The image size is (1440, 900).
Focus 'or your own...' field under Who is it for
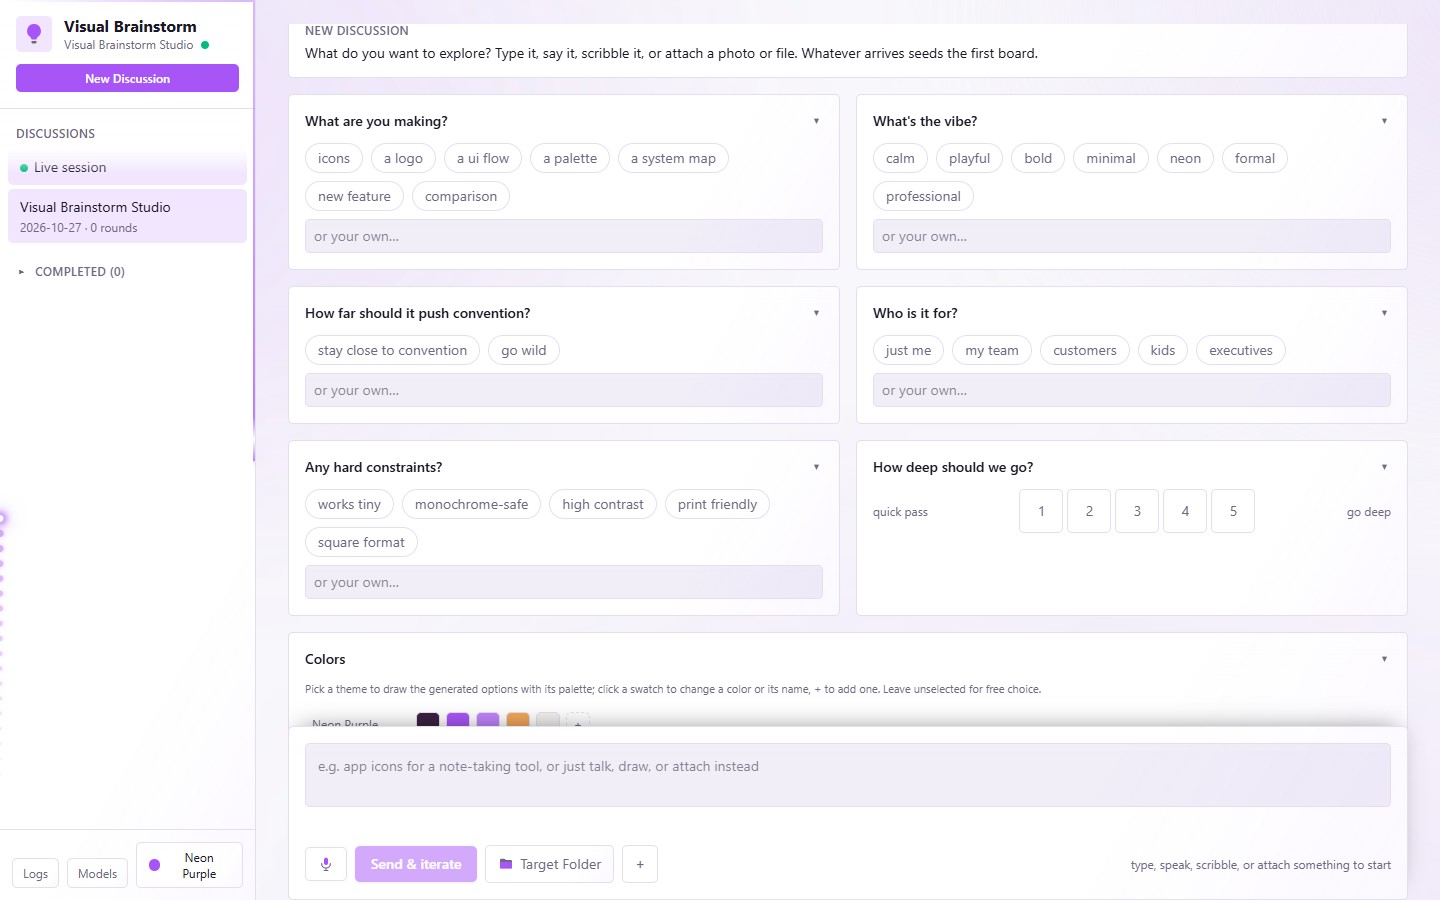point(1132,390)
